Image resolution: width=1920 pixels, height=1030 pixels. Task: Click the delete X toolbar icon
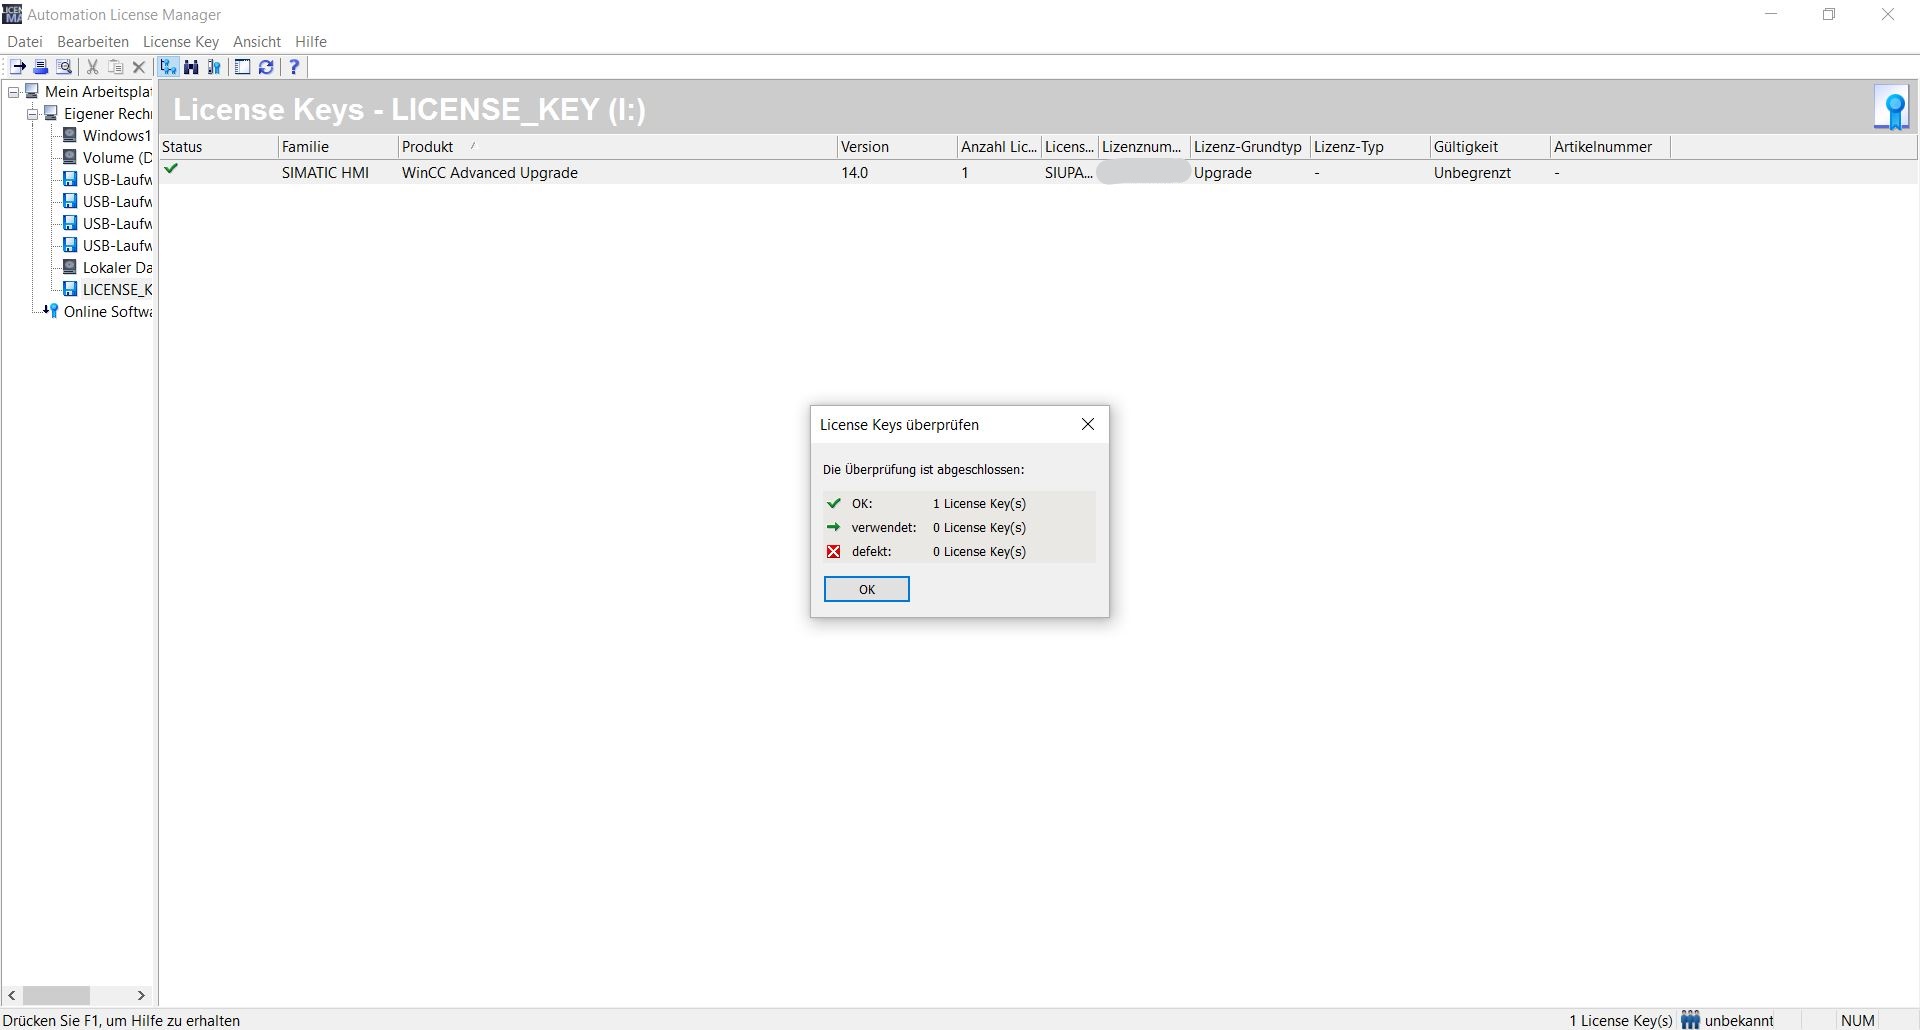(x=139, y=67)
